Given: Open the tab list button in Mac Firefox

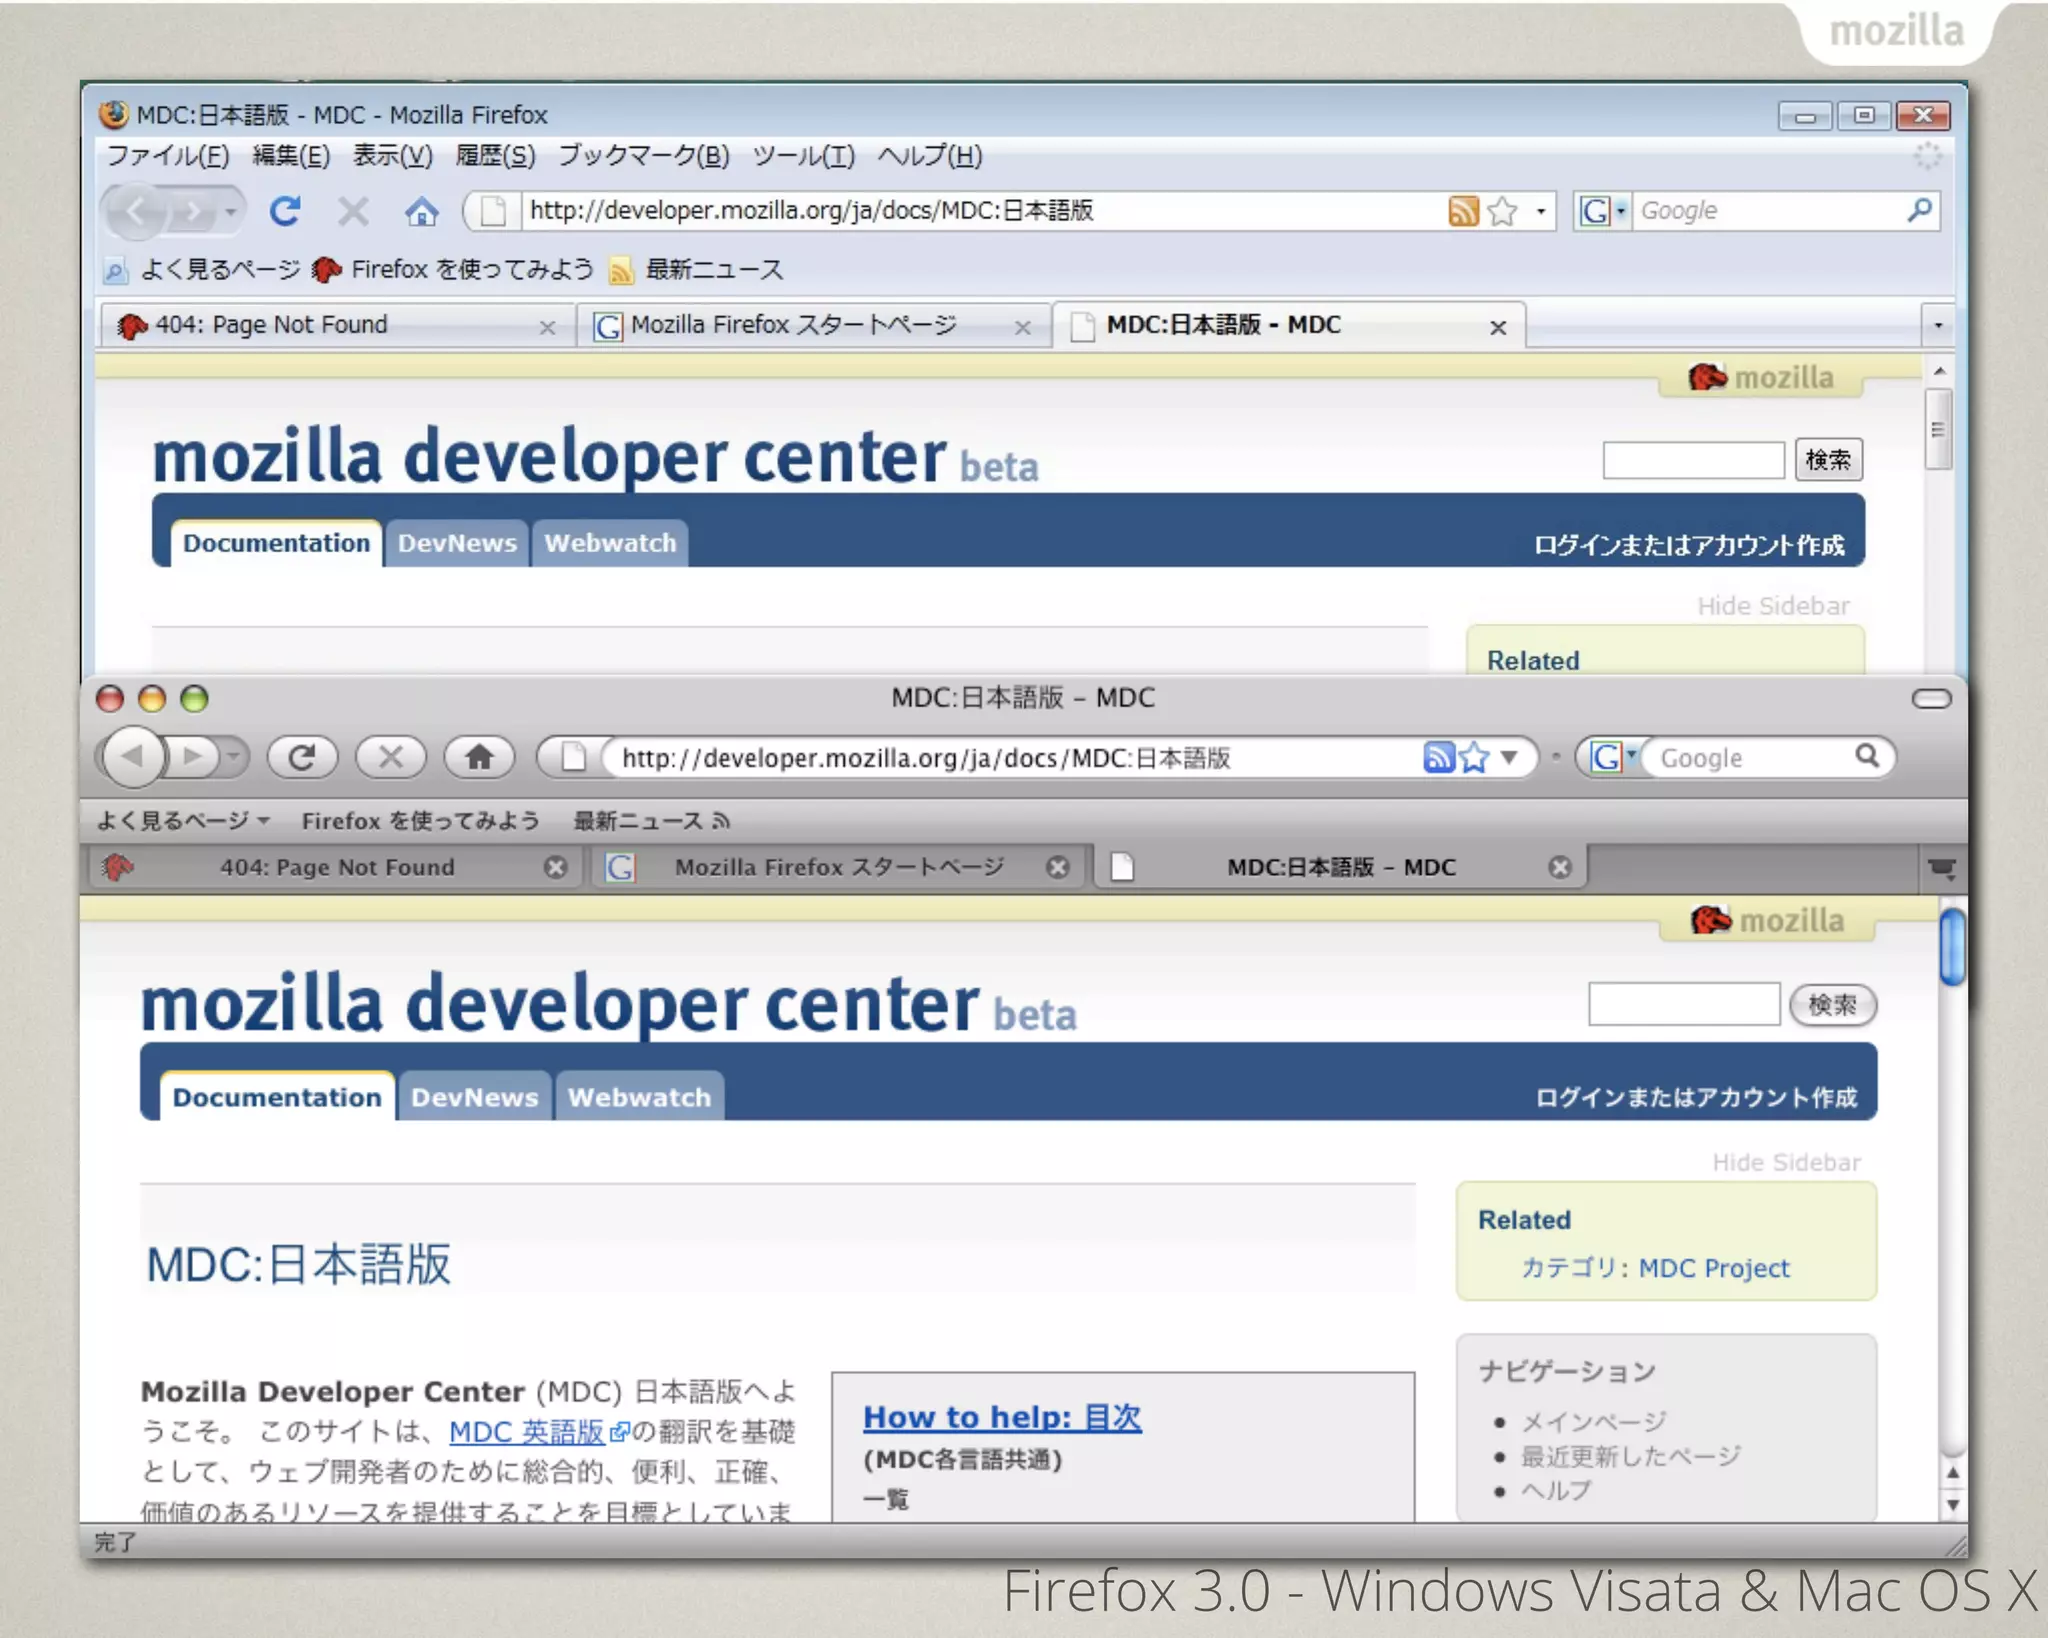Looking at the screenshot, I should [1942, 868].
